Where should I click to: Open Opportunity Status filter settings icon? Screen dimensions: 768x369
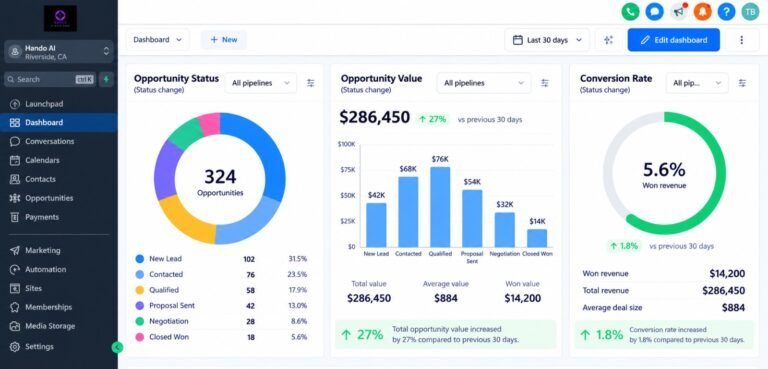tap(311, 83)
